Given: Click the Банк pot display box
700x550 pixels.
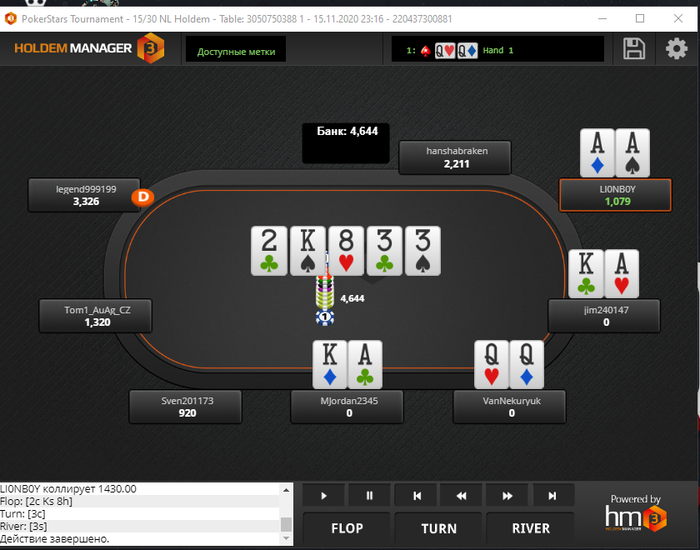Looking at the screenshot, I should (x=346, y=143).
